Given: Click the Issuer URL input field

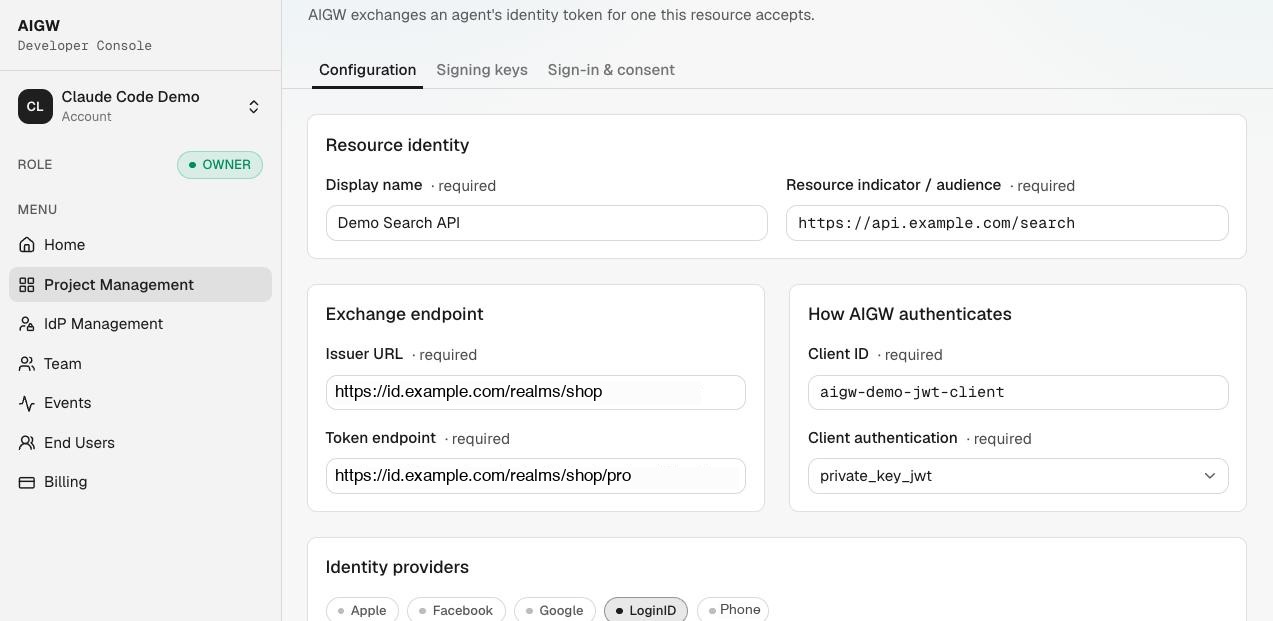Looking at the screenshot, I should click(x=535, y=392).
